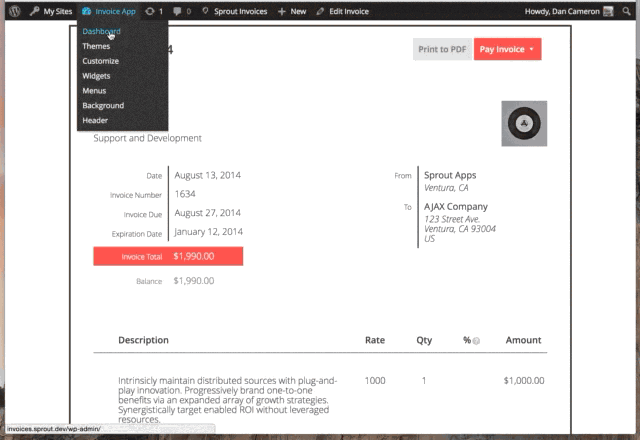Click the company logo thumbnail
This screenshot has width=640, height=440.
(524, 123)
